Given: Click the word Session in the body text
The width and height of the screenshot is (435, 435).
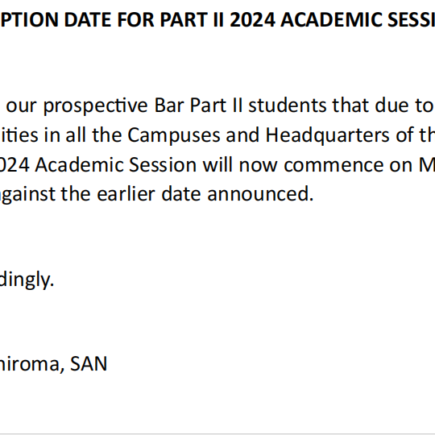Looking at the screenshot, I should [x=163, y=165].
